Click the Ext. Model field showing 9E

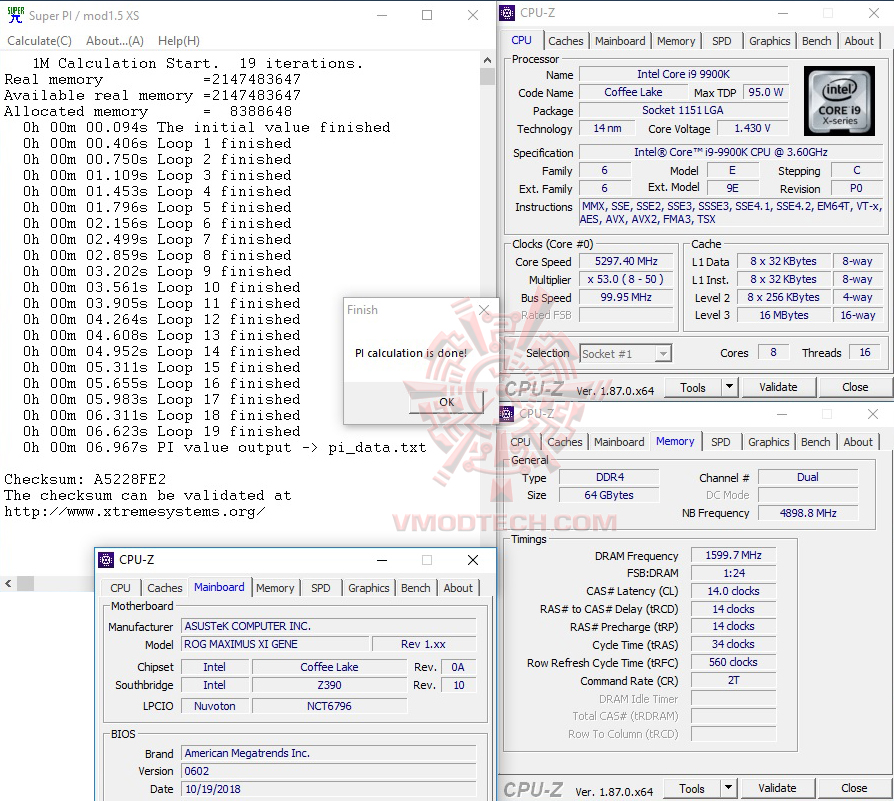734,188
